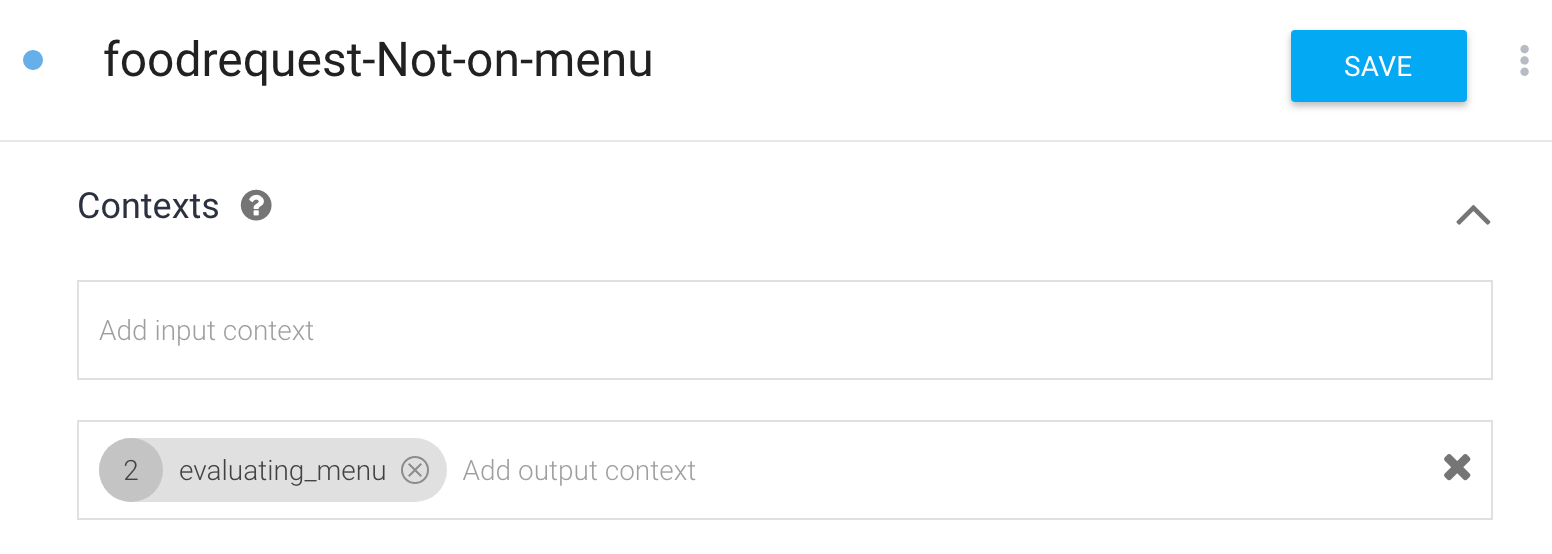Focus the Add output context placeholder
The image size is (1552, 554).
(x=579, y=471)
